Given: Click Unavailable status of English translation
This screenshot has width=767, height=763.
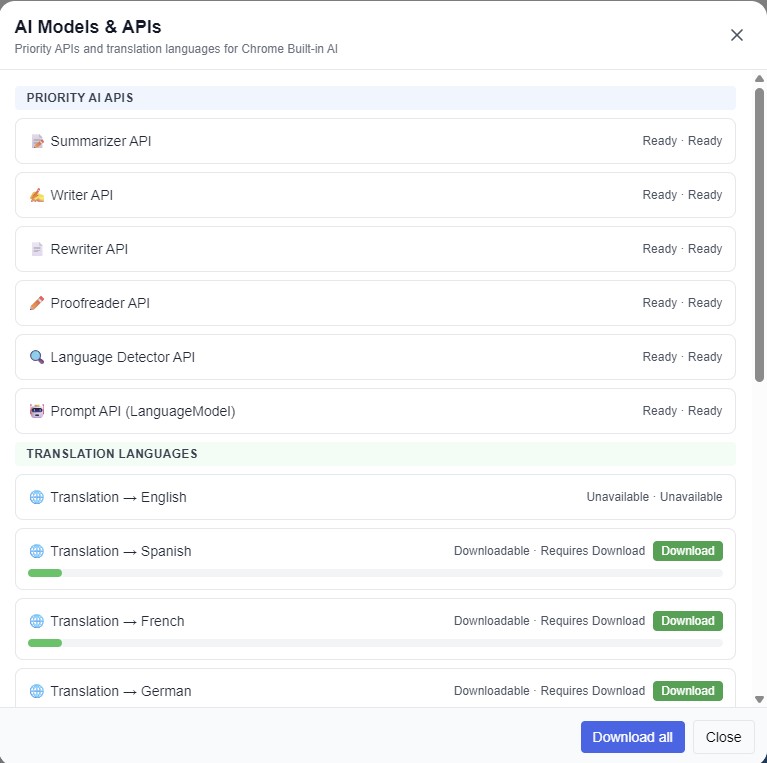Looking at the screenshot, I should click(654, 496).
